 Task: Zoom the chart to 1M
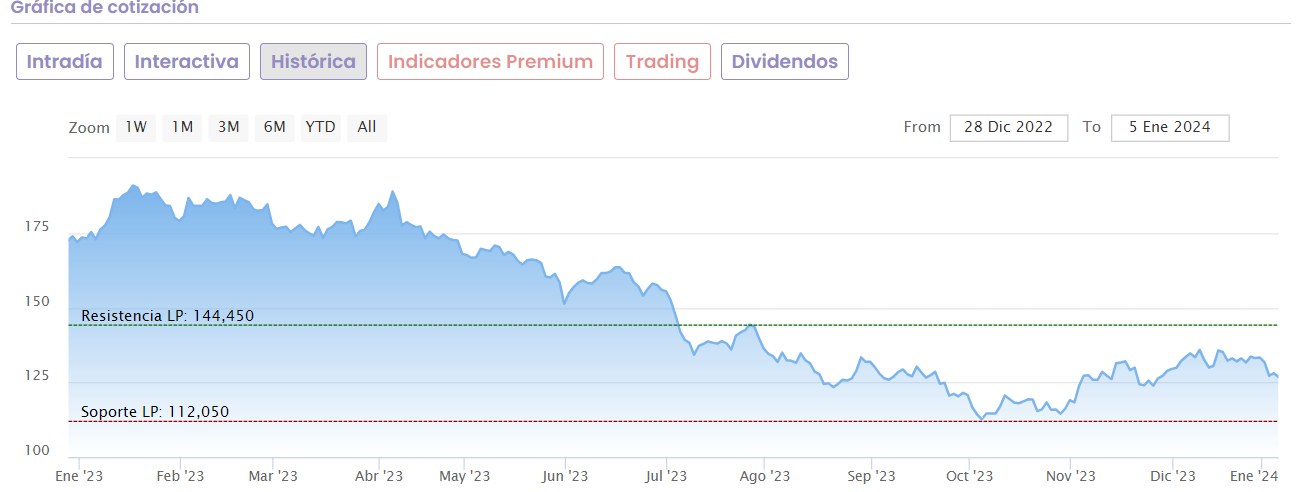pyautogui.click(x=182, y=127)
